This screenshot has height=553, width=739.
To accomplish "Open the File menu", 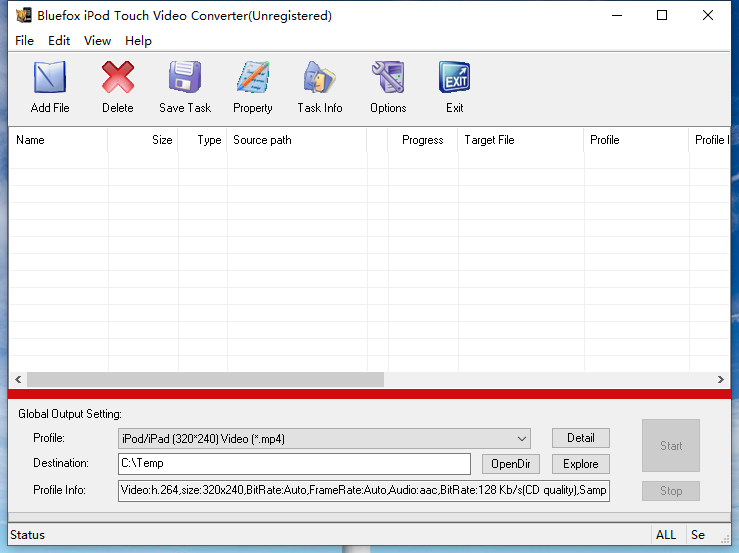I will click(25, 41).
